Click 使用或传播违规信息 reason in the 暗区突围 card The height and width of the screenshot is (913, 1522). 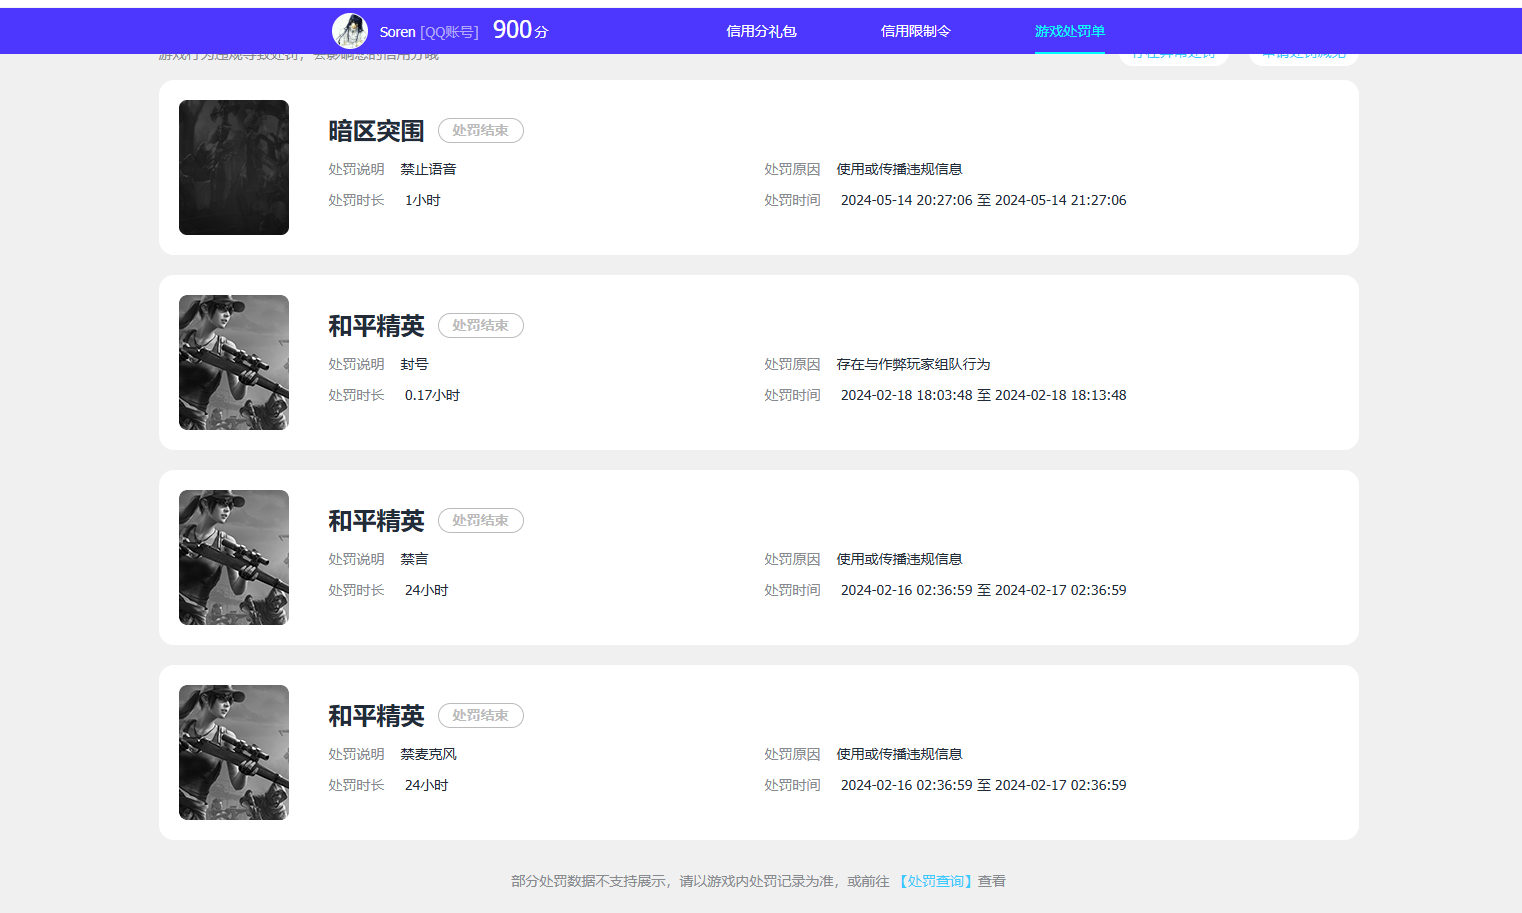(899, 169)
